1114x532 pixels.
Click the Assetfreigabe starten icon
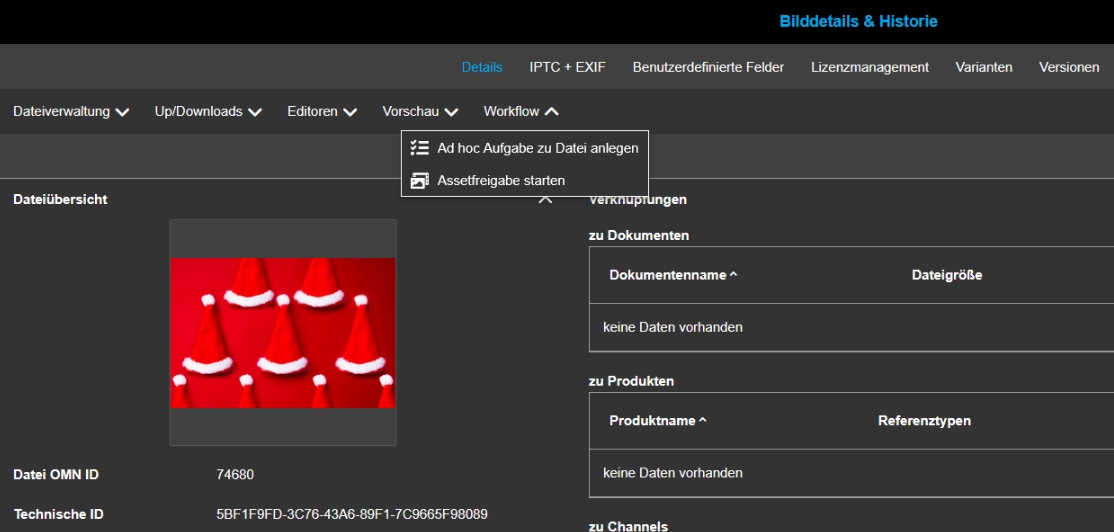(420, 181)
